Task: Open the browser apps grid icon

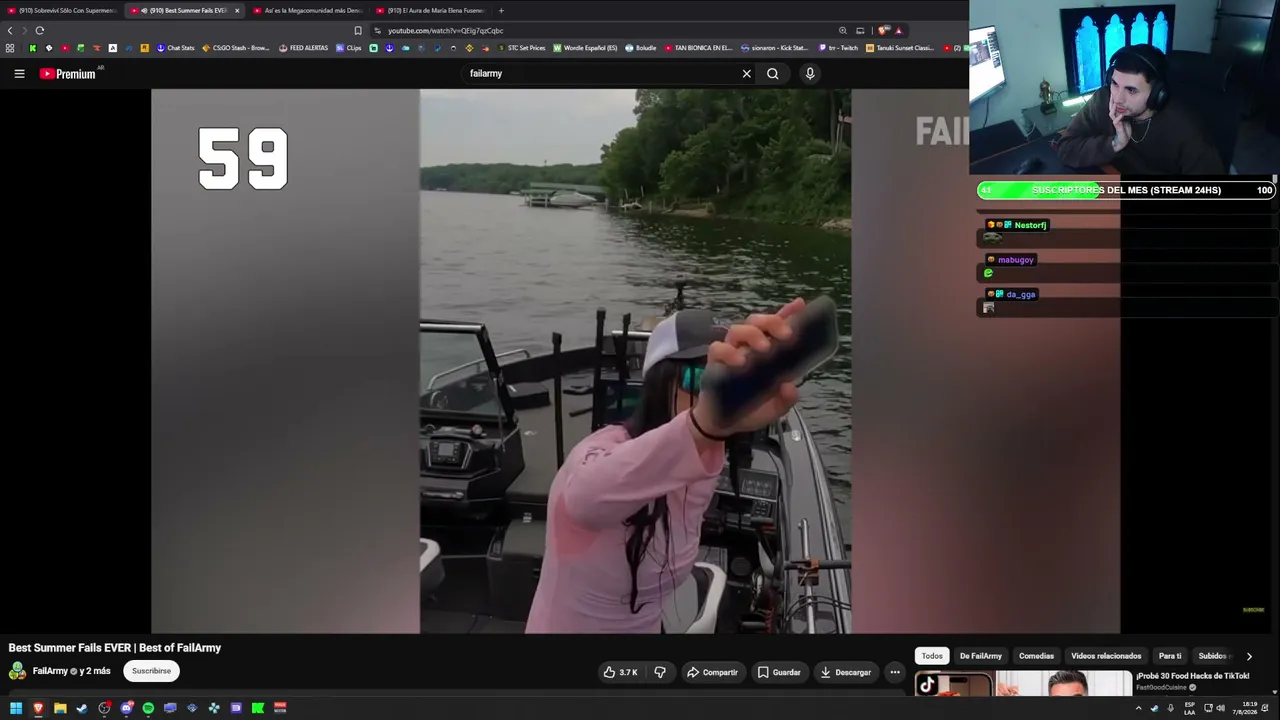Action: pos(10,48)
